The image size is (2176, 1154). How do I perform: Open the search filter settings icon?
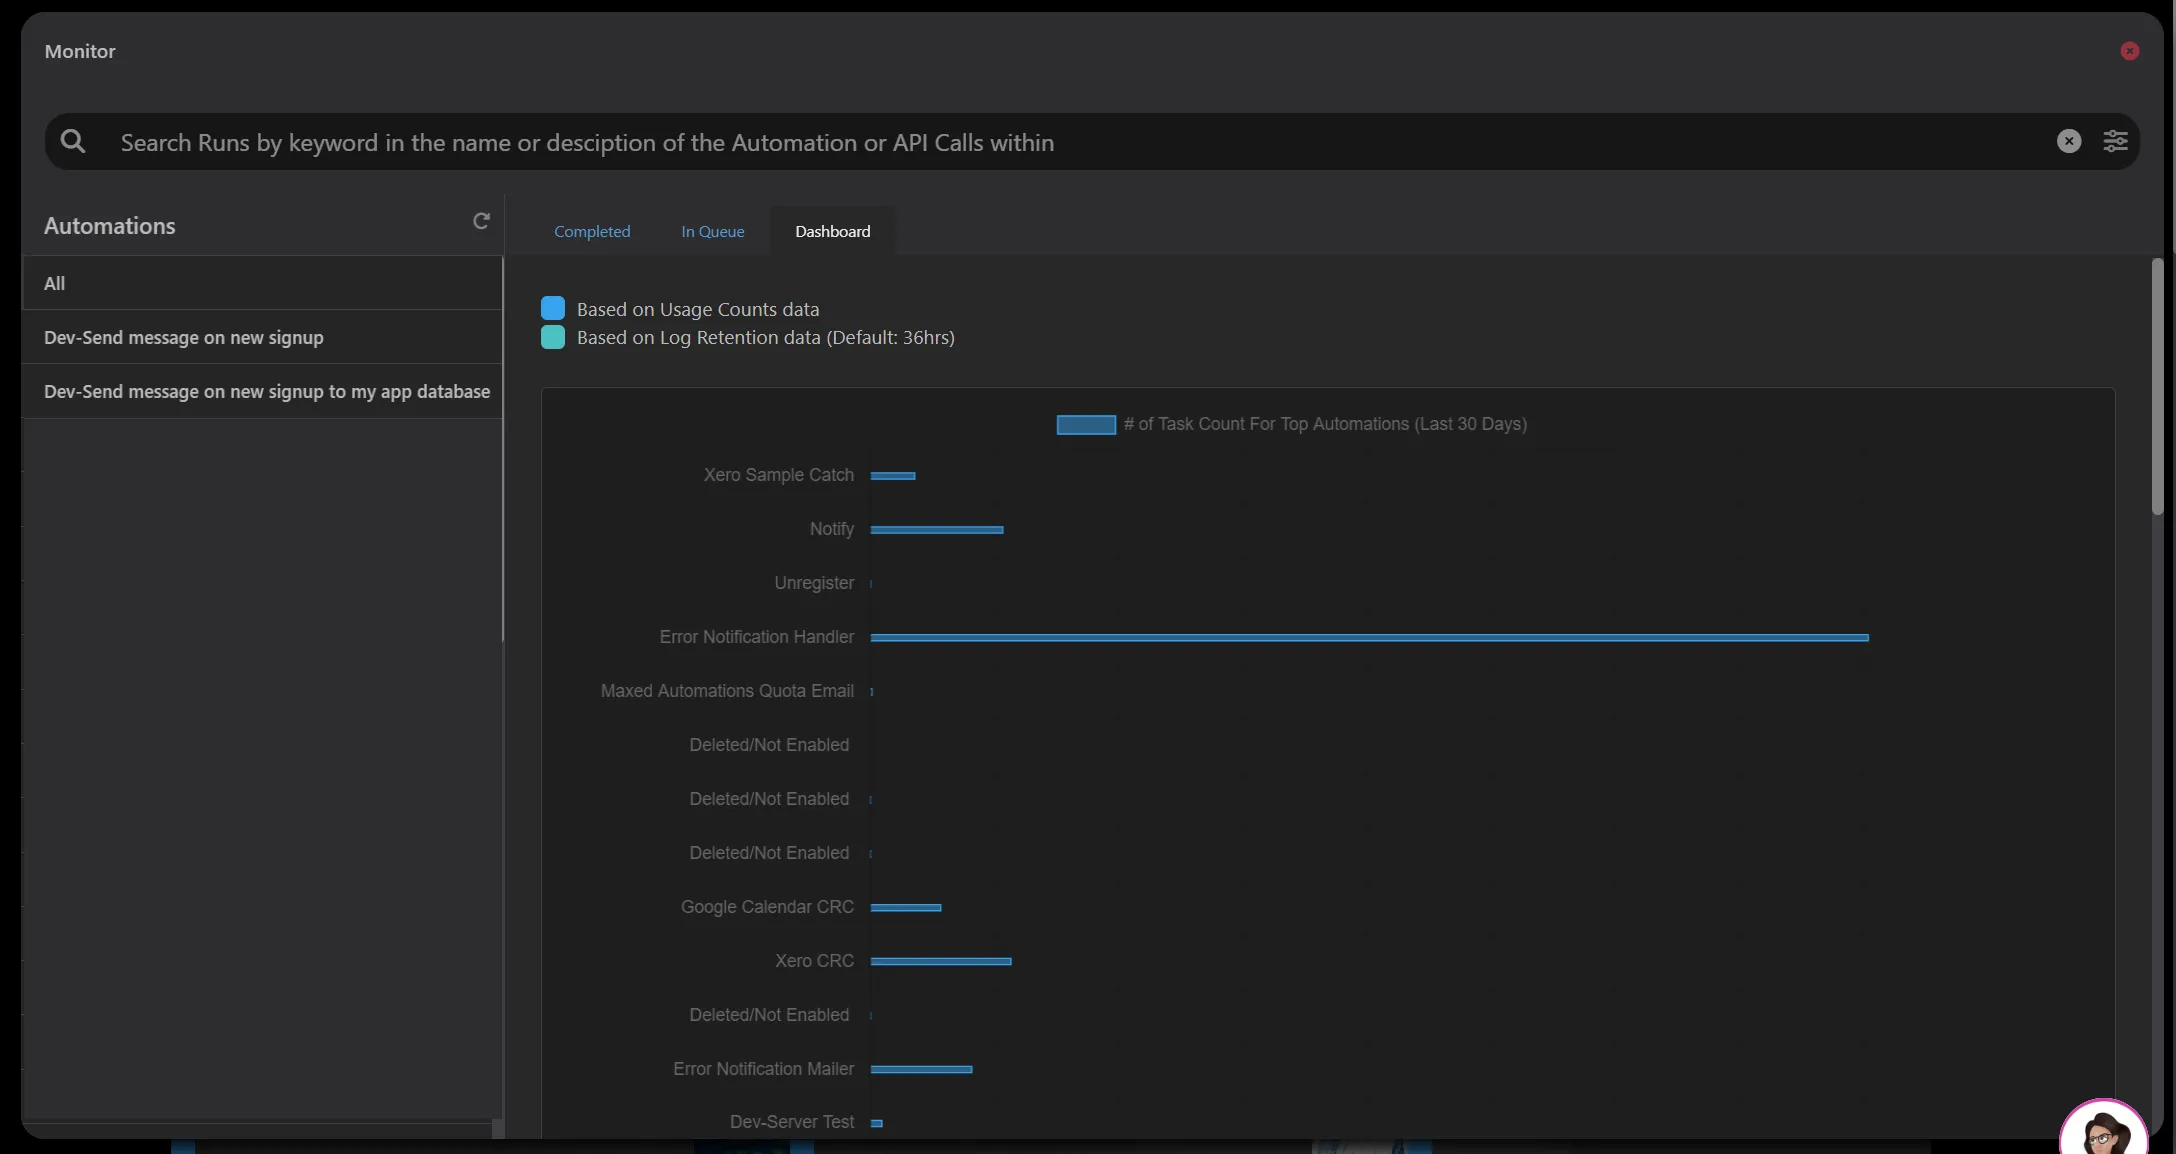point(2115,141)
